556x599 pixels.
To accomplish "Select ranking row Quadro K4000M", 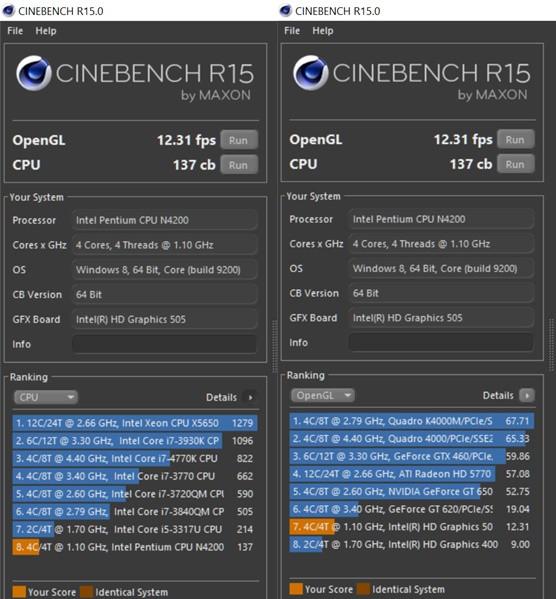I will coord(412,421).
